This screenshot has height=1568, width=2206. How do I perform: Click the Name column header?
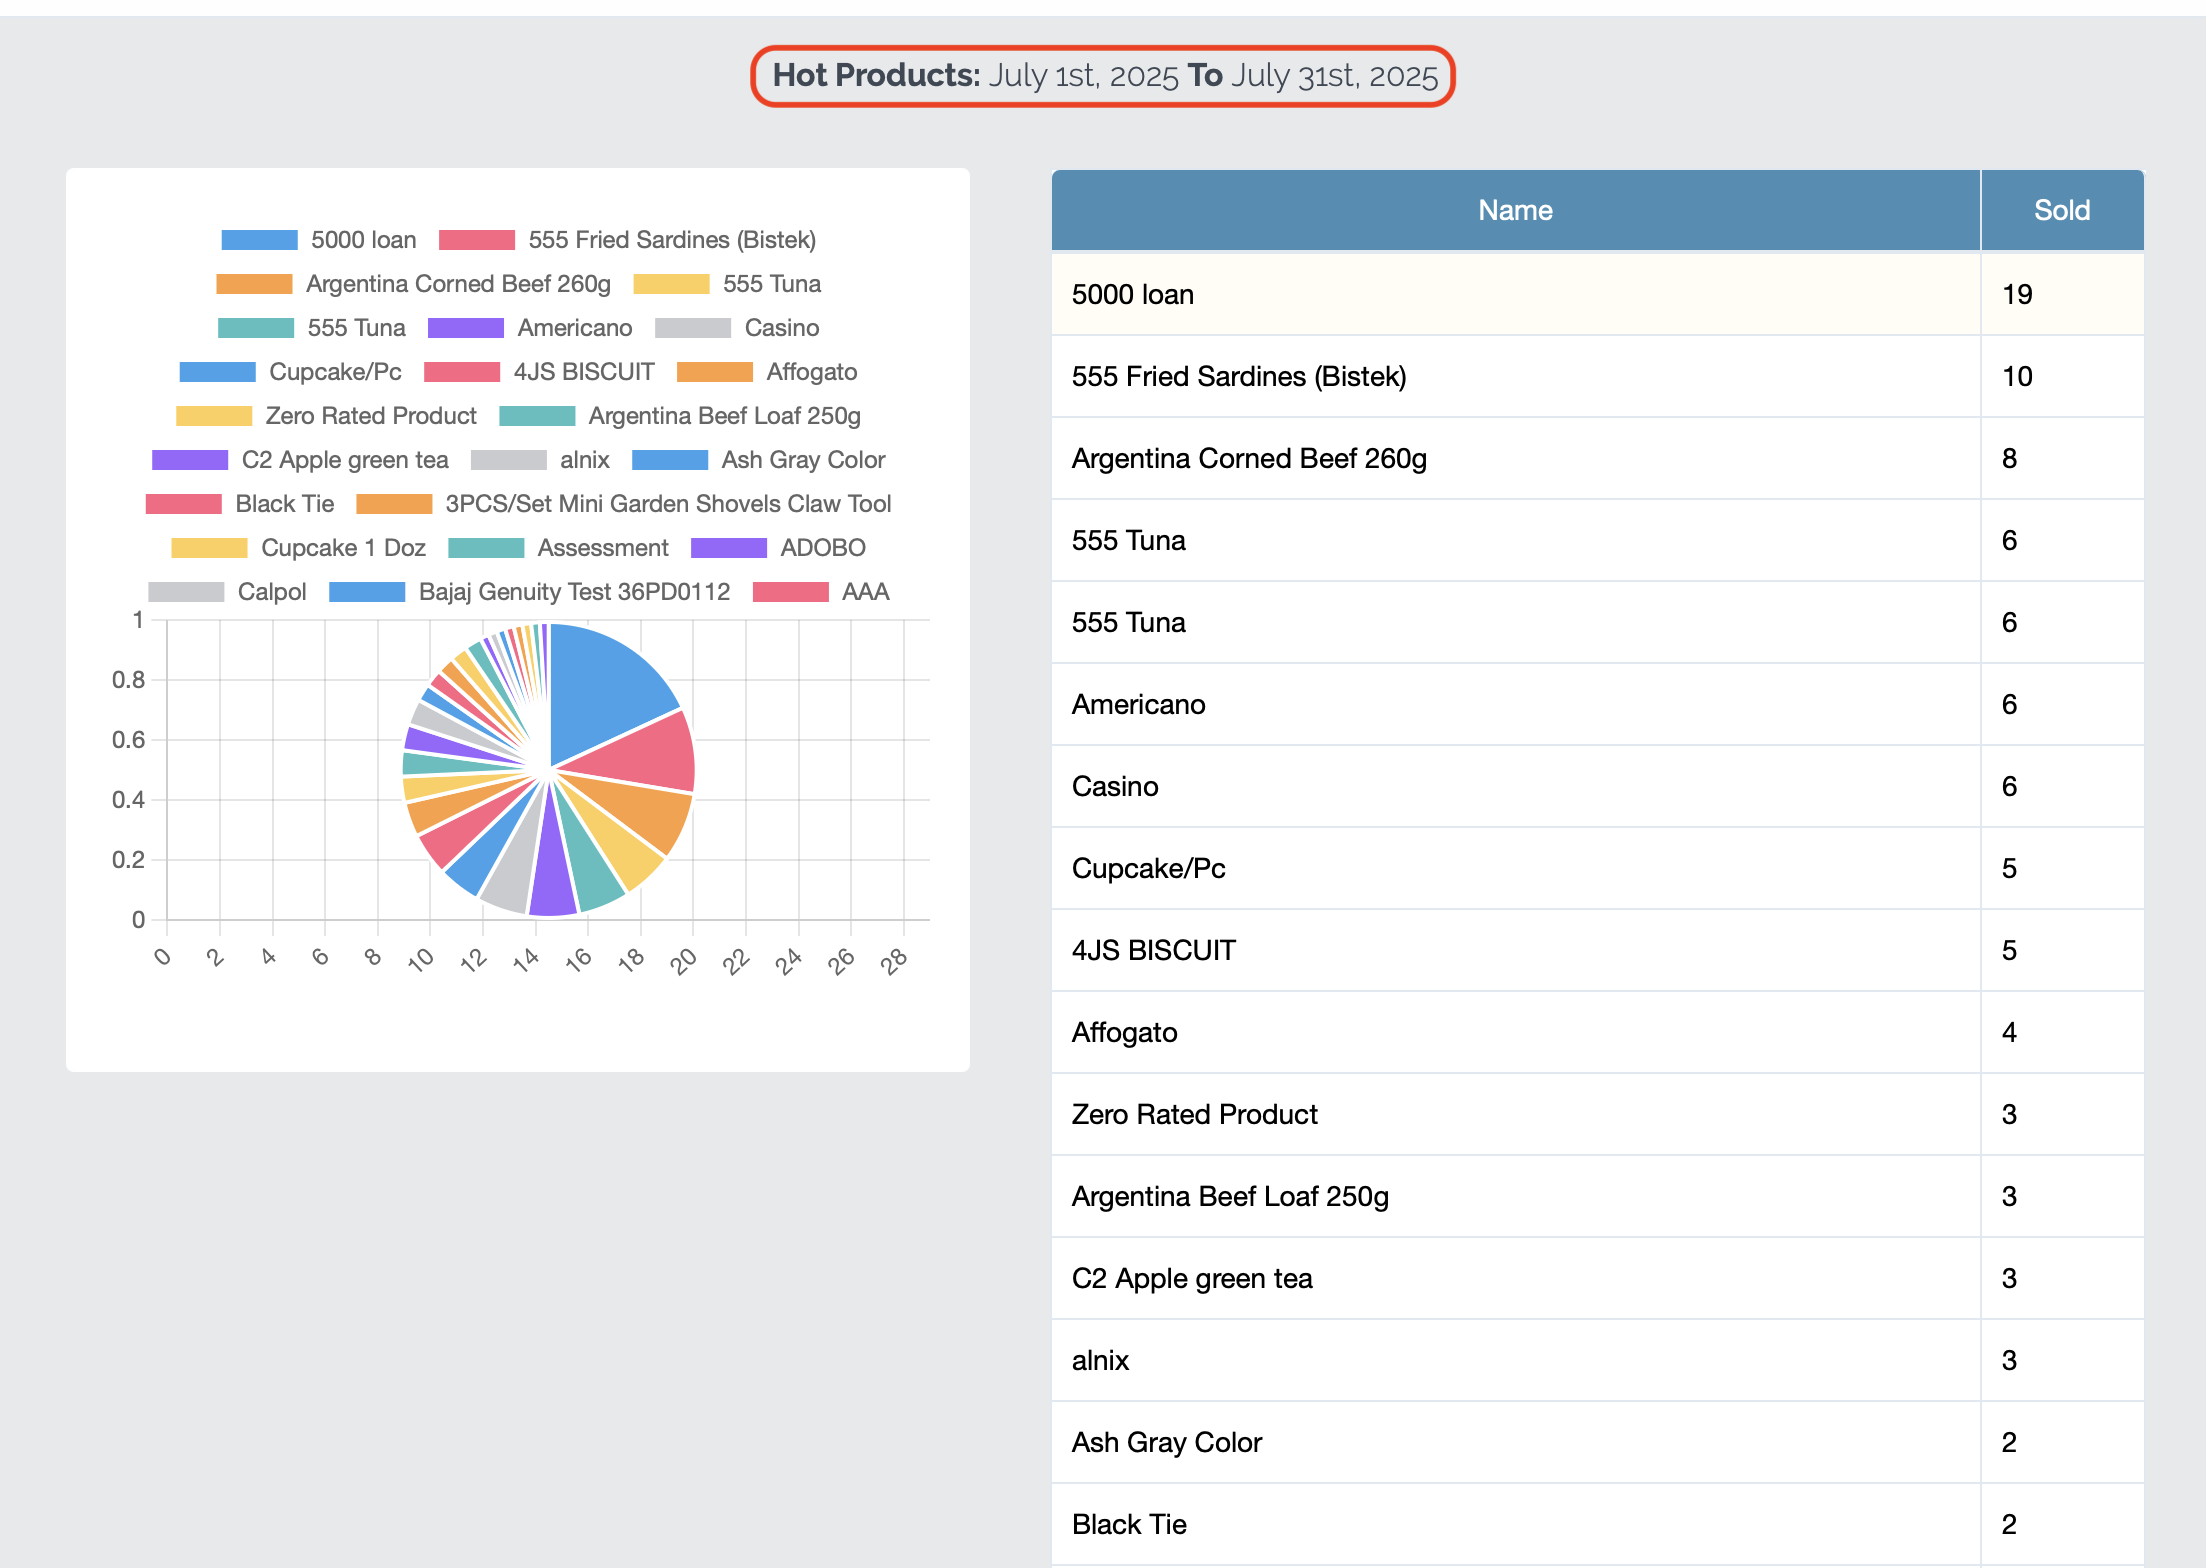[x=1515, y=210]
